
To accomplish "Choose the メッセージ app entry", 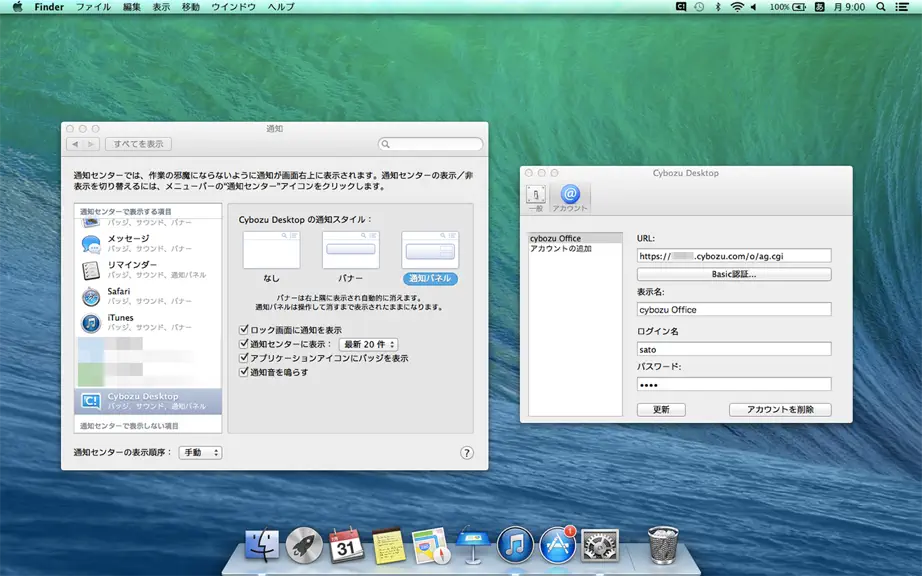I will (x=148, y=243).
